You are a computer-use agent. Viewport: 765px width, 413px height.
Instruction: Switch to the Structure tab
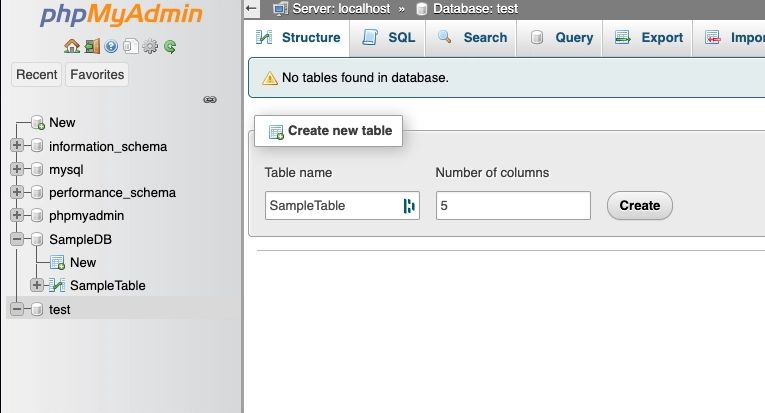point(297,38)
